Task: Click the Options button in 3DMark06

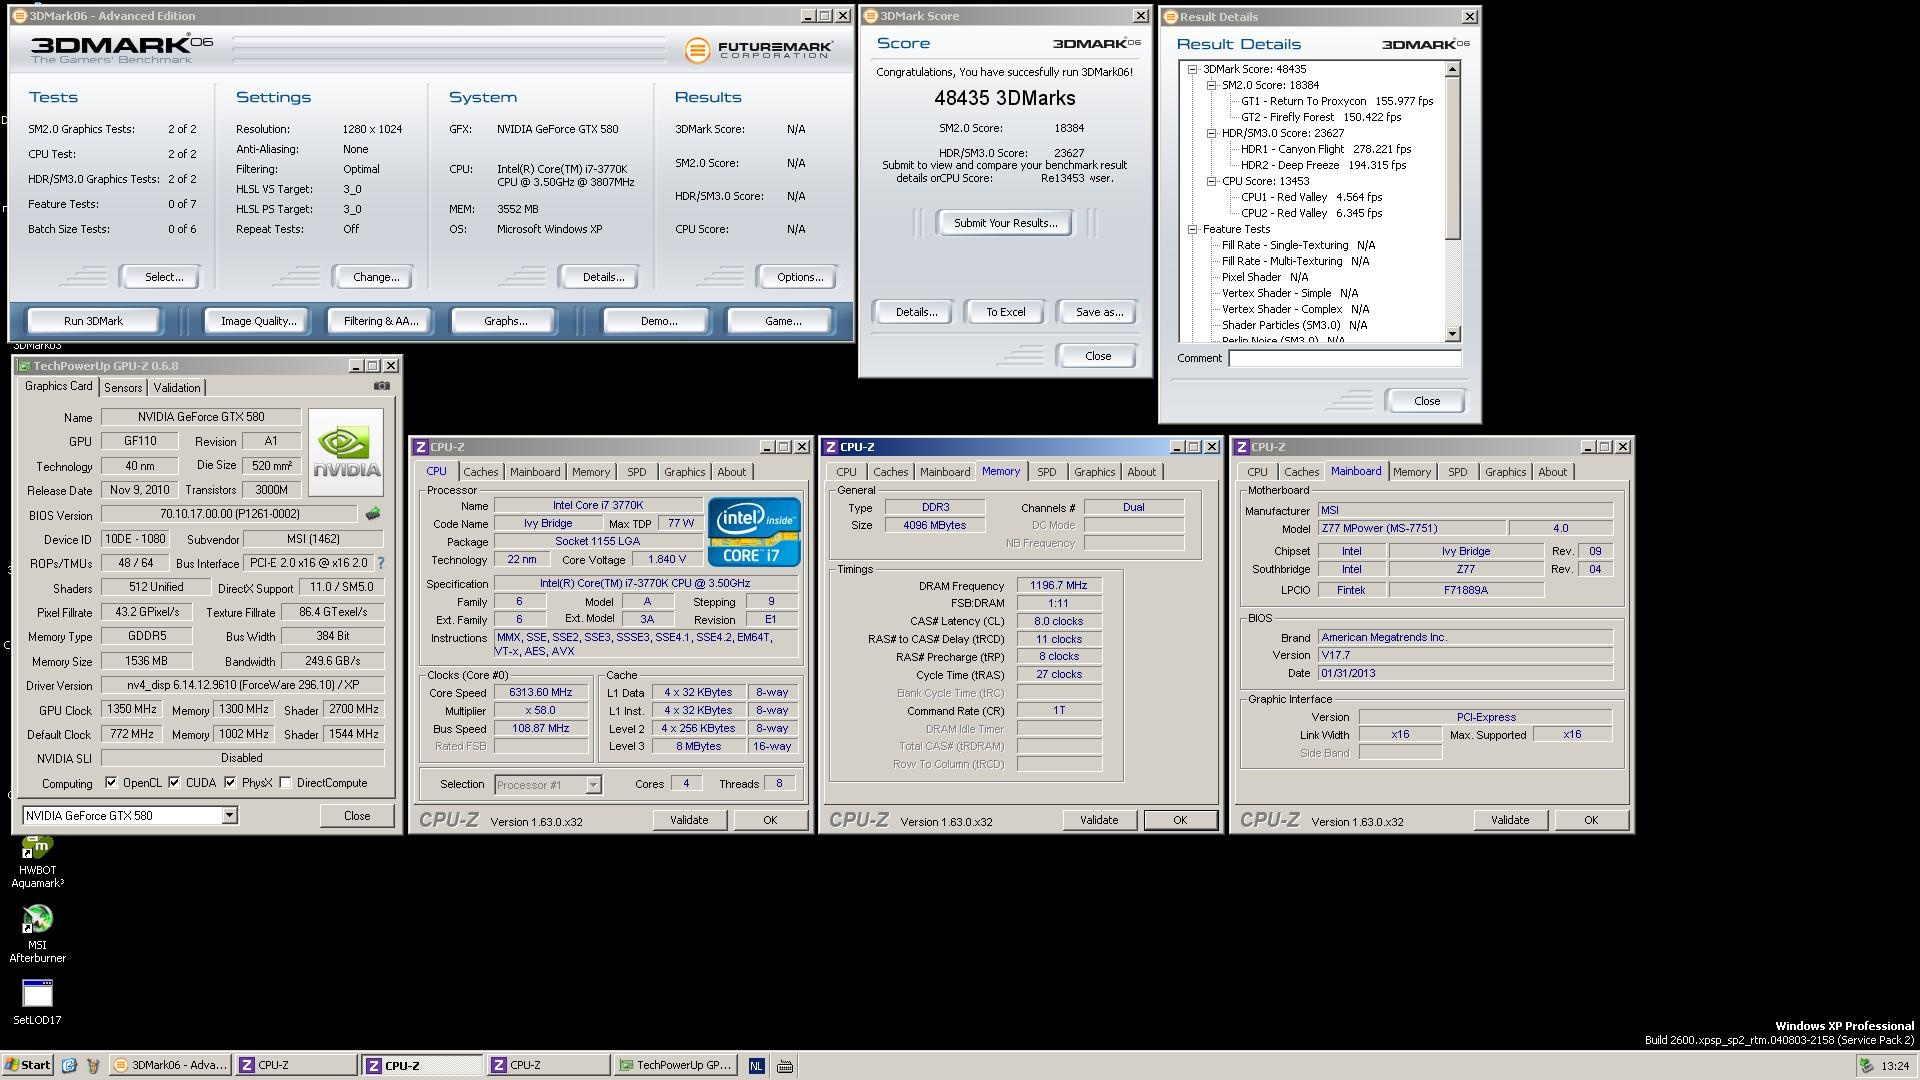Action: tap(800, 277)
